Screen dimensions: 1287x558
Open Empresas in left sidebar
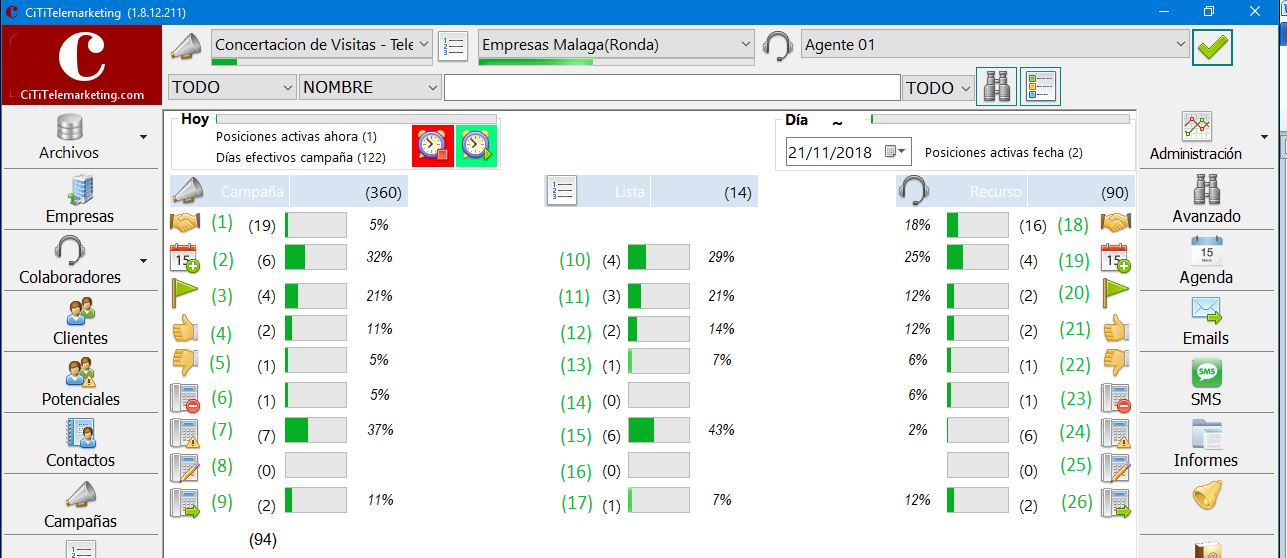(x=80, y=200)
